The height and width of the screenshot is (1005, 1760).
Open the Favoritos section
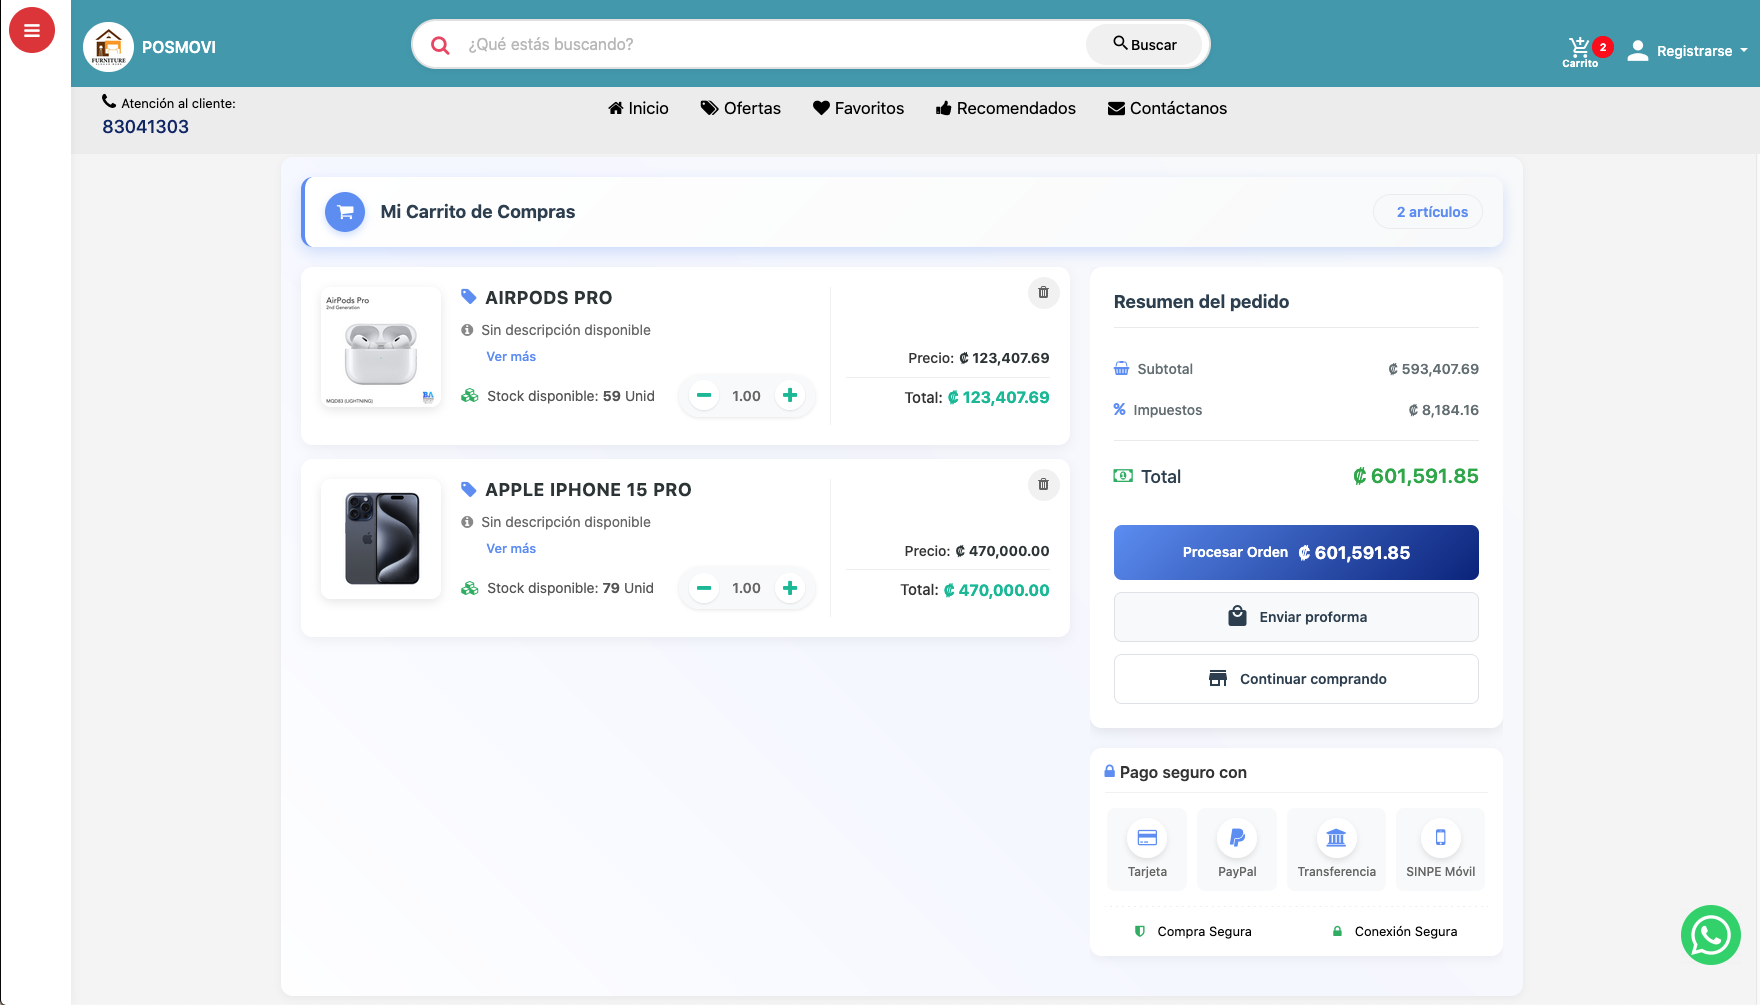pyautogui.click(x=858, y=108)
